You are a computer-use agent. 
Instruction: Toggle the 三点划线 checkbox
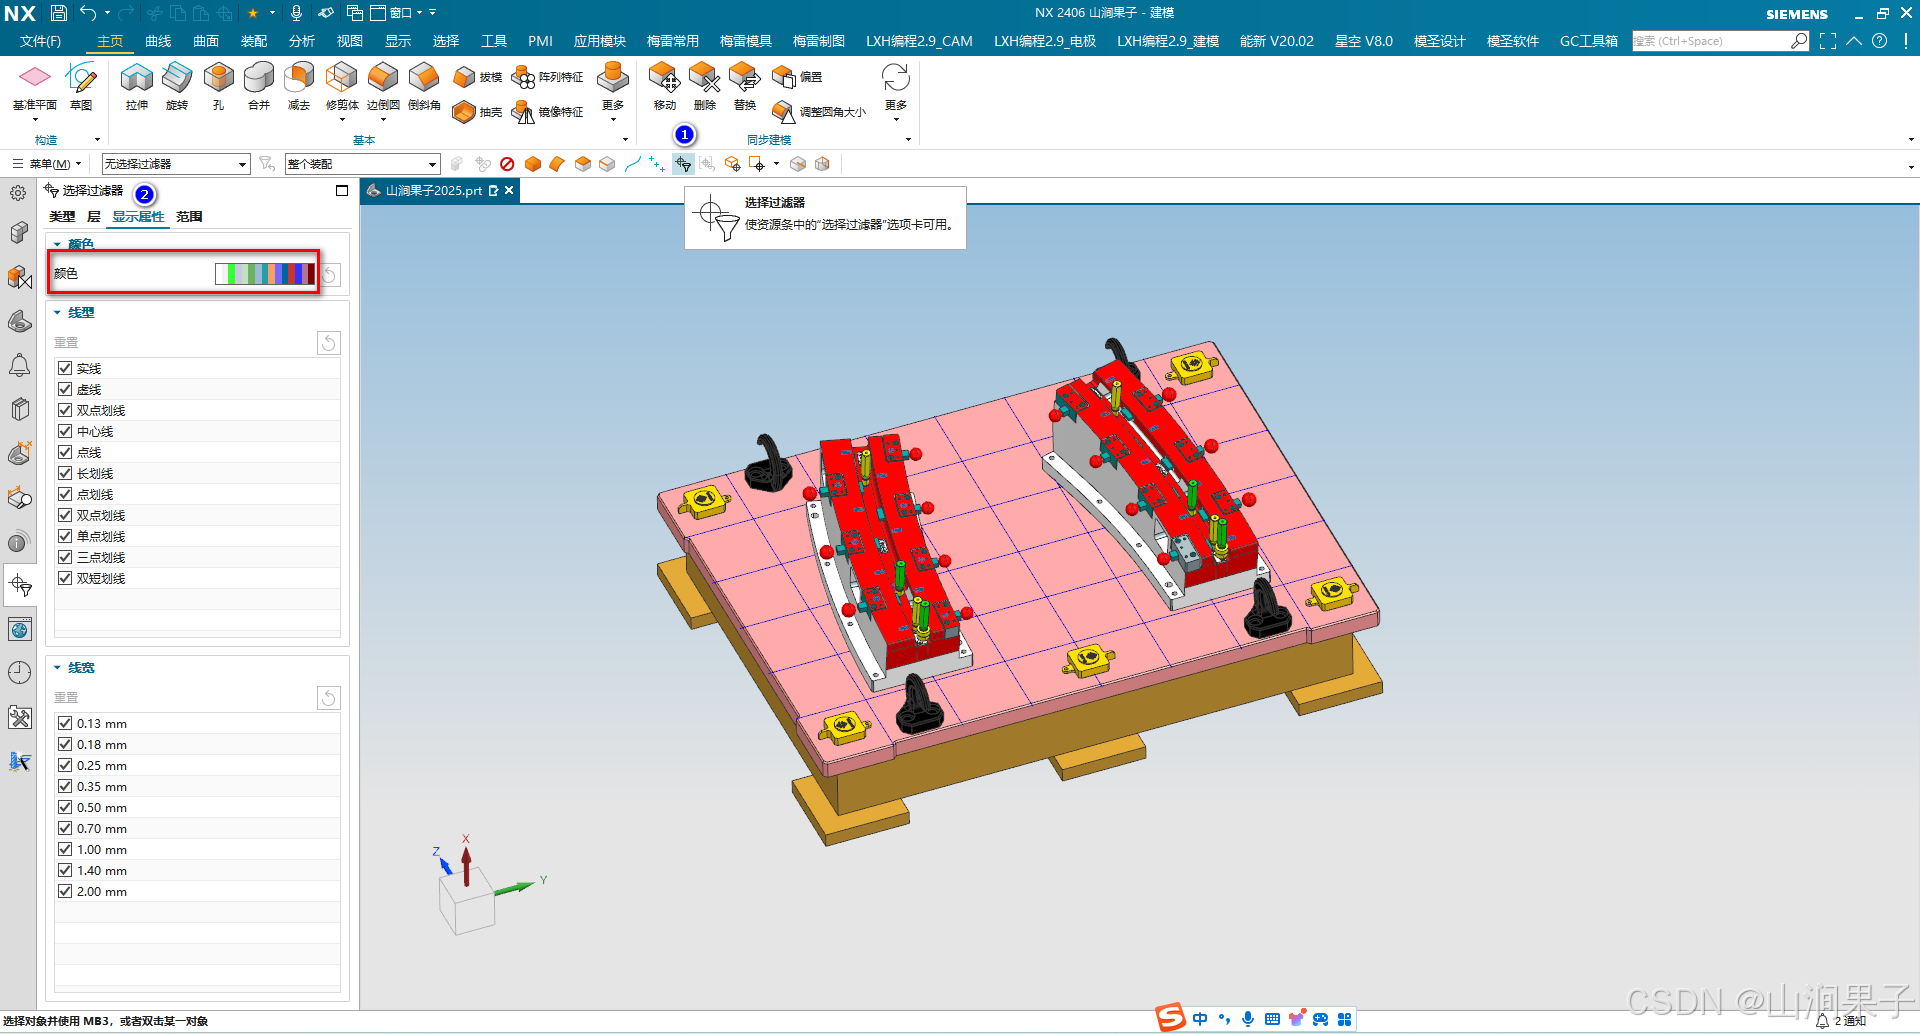[65, 557]
